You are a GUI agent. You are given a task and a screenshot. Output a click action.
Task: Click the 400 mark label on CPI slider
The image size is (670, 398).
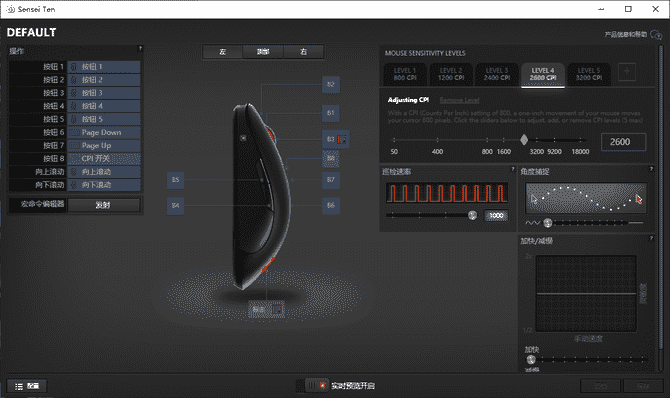pos(437,152)
